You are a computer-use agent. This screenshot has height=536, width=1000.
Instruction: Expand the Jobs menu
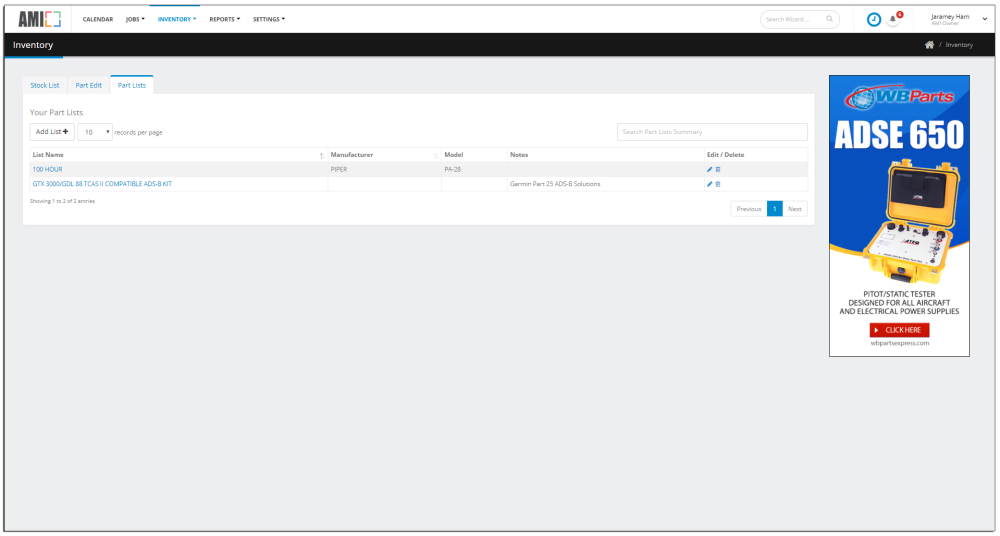[135, 19]
